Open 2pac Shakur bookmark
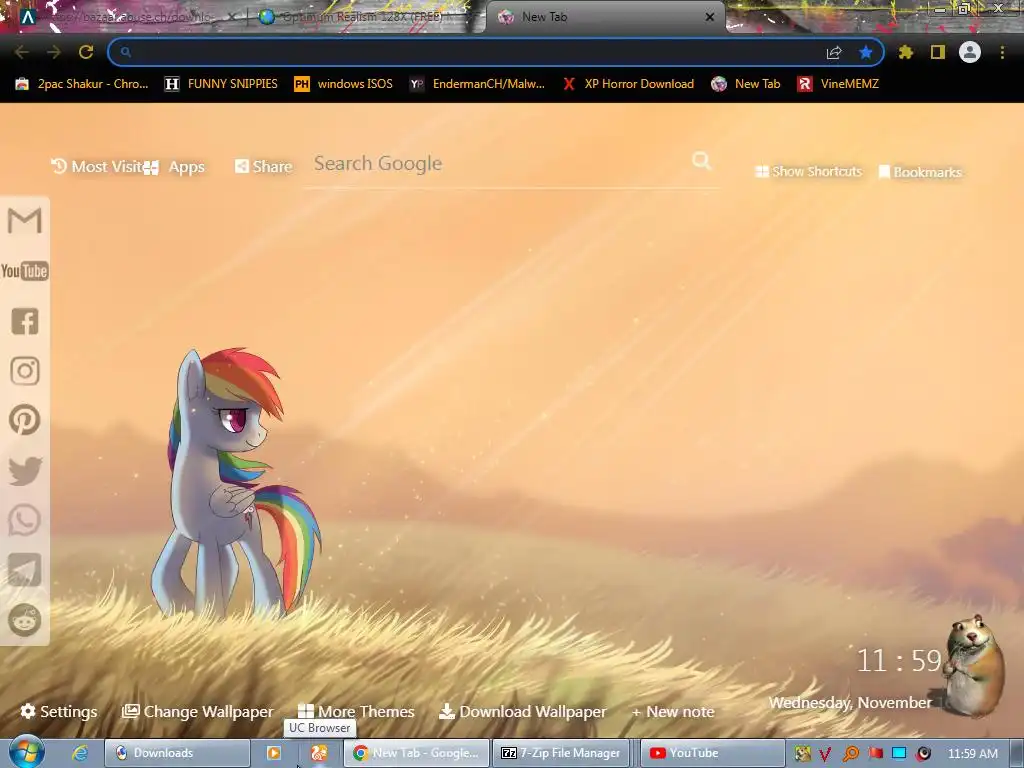Image resolution: width=1024 pixels, height=768 pixels. coord(82,84)
